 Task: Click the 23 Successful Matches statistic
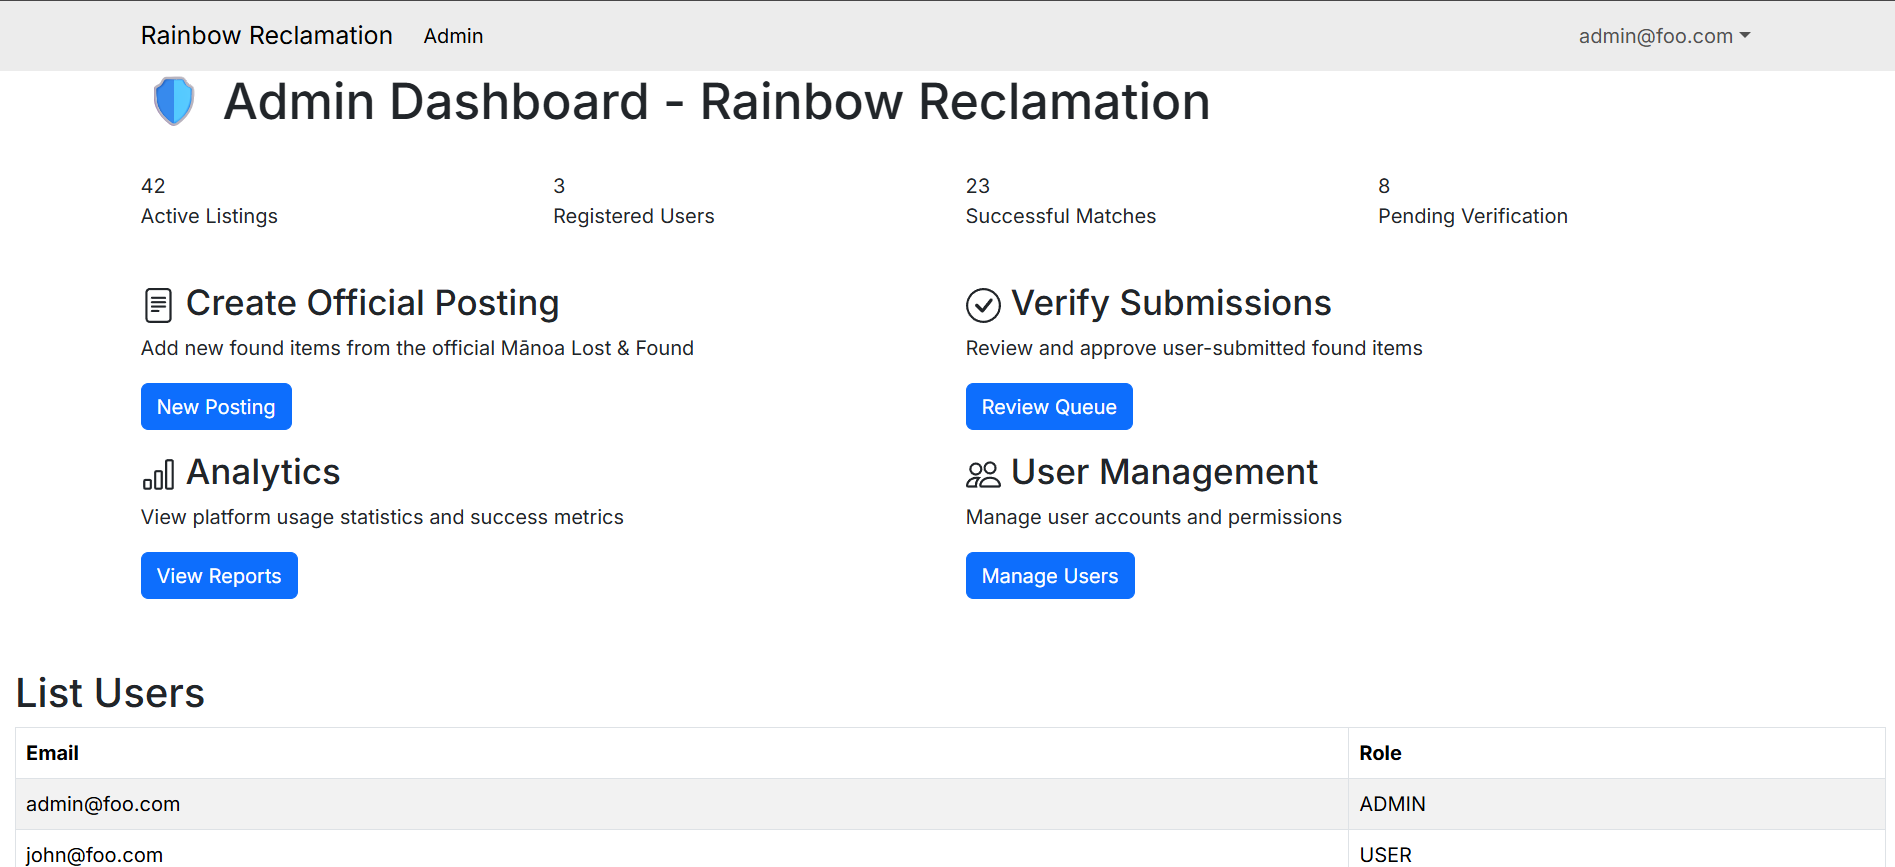[1060, 201]
